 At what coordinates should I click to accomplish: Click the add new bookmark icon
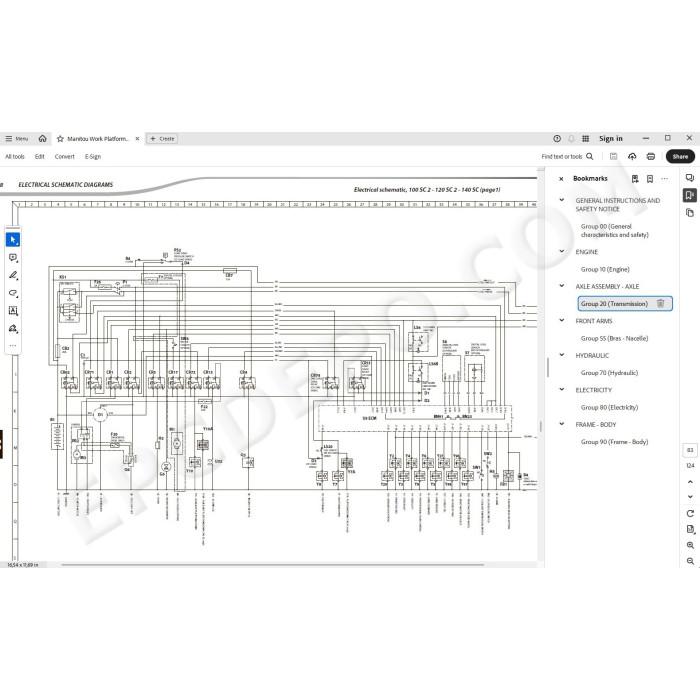pyautogui.click(x=650, y=179)
